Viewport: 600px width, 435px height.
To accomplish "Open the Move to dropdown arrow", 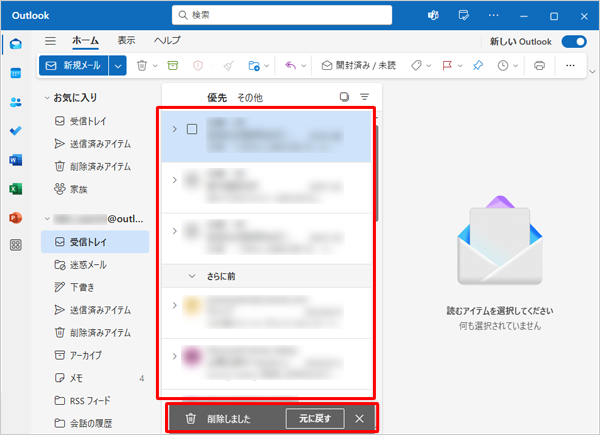I will [267, 66].
